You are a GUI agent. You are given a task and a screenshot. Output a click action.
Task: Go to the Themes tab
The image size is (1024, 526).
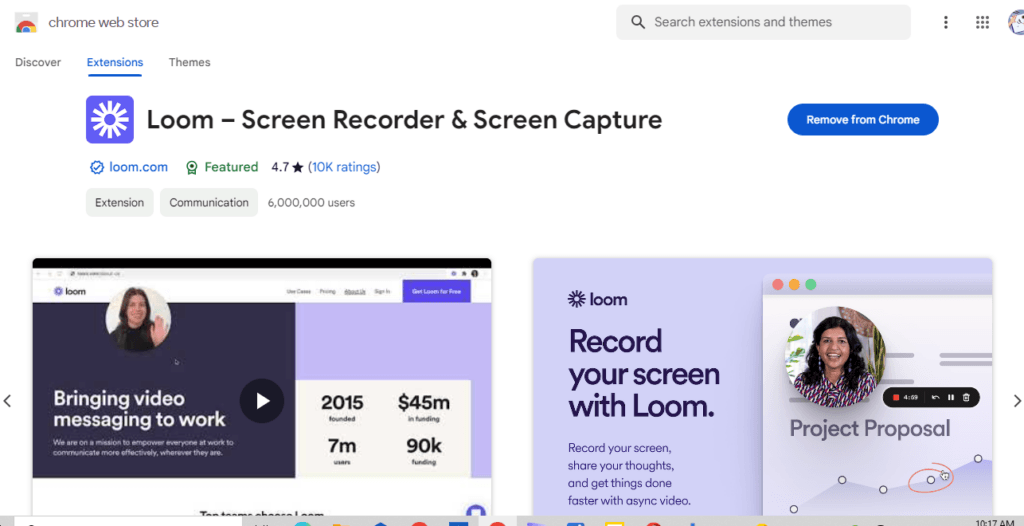point(189,62)
